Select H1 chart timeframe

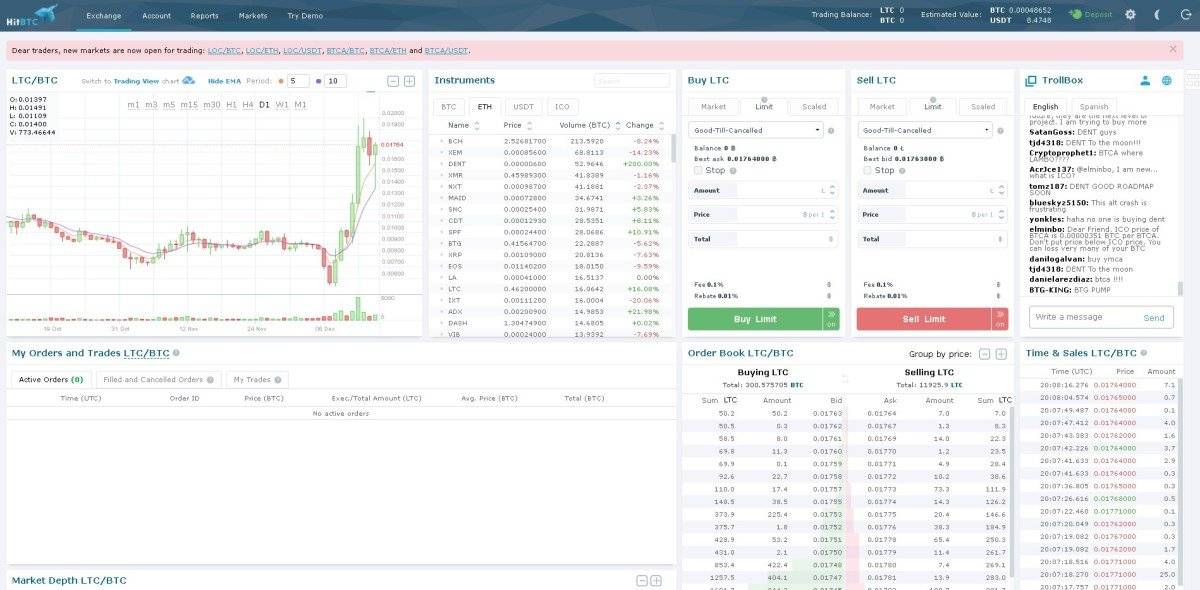pos(231,104)
